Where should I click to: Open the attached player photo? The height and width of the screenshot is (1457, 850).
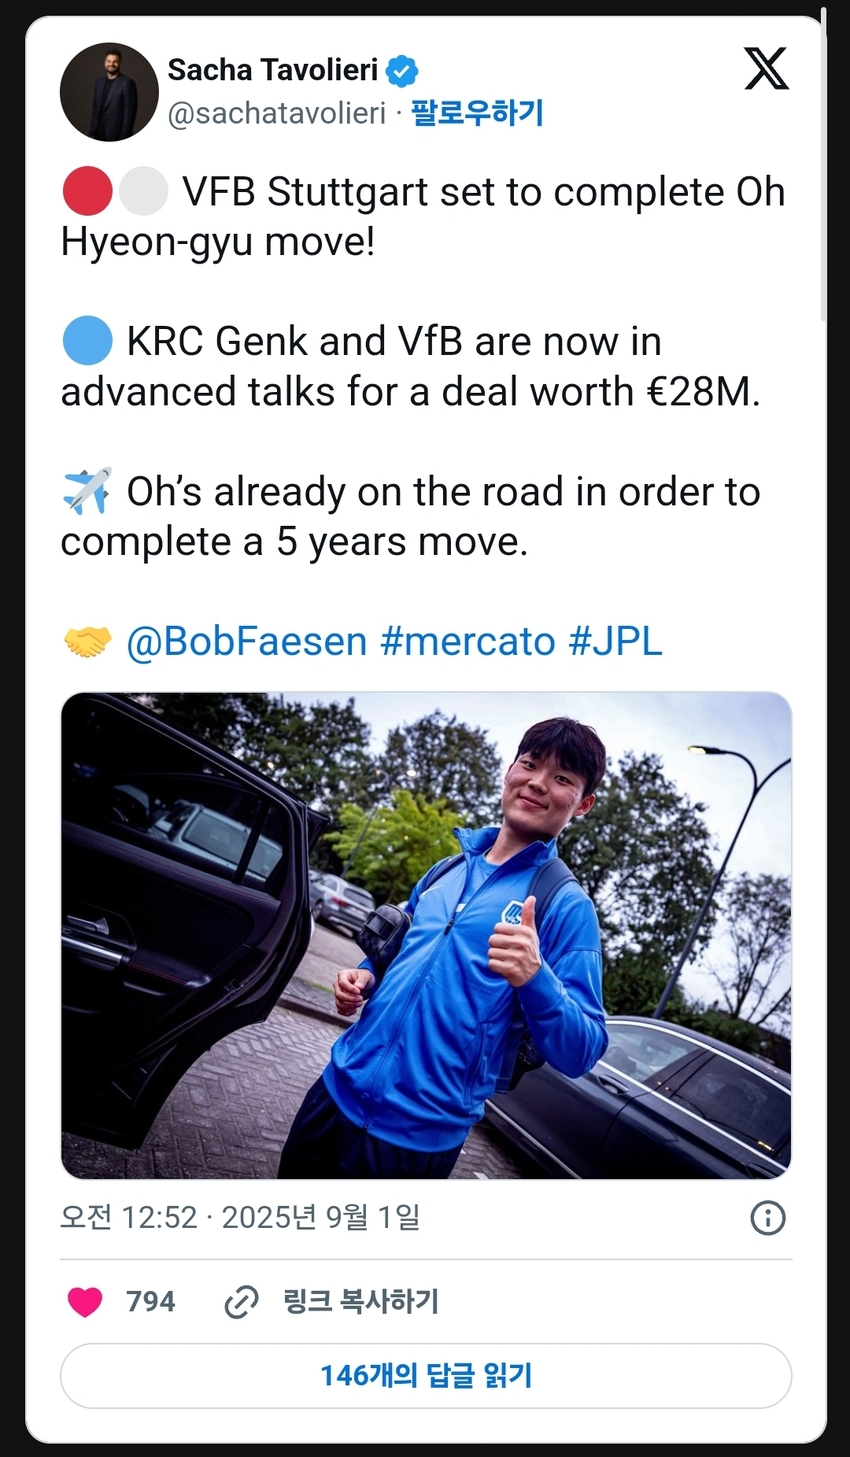click(x=426, y=935)
